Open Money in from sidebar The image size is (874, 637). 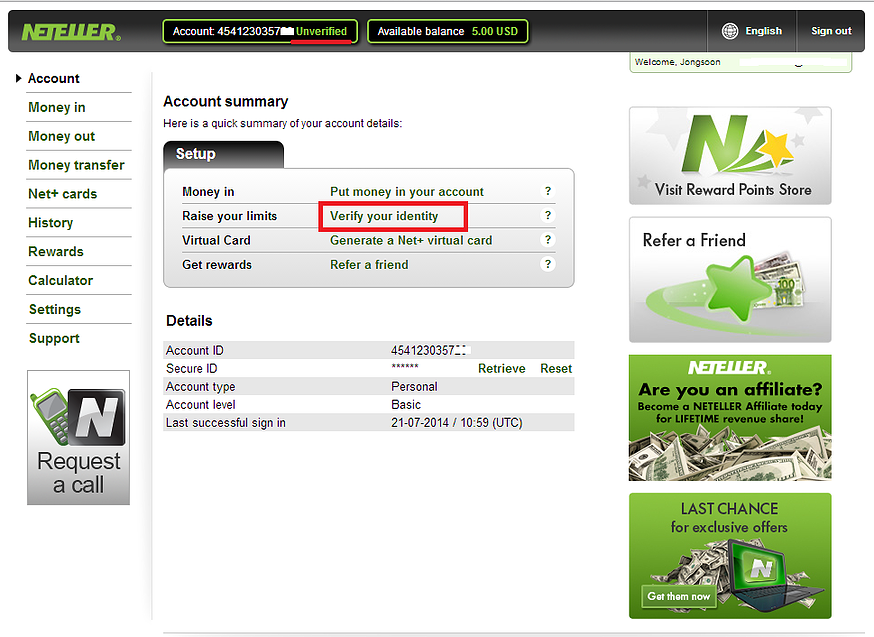57,108
